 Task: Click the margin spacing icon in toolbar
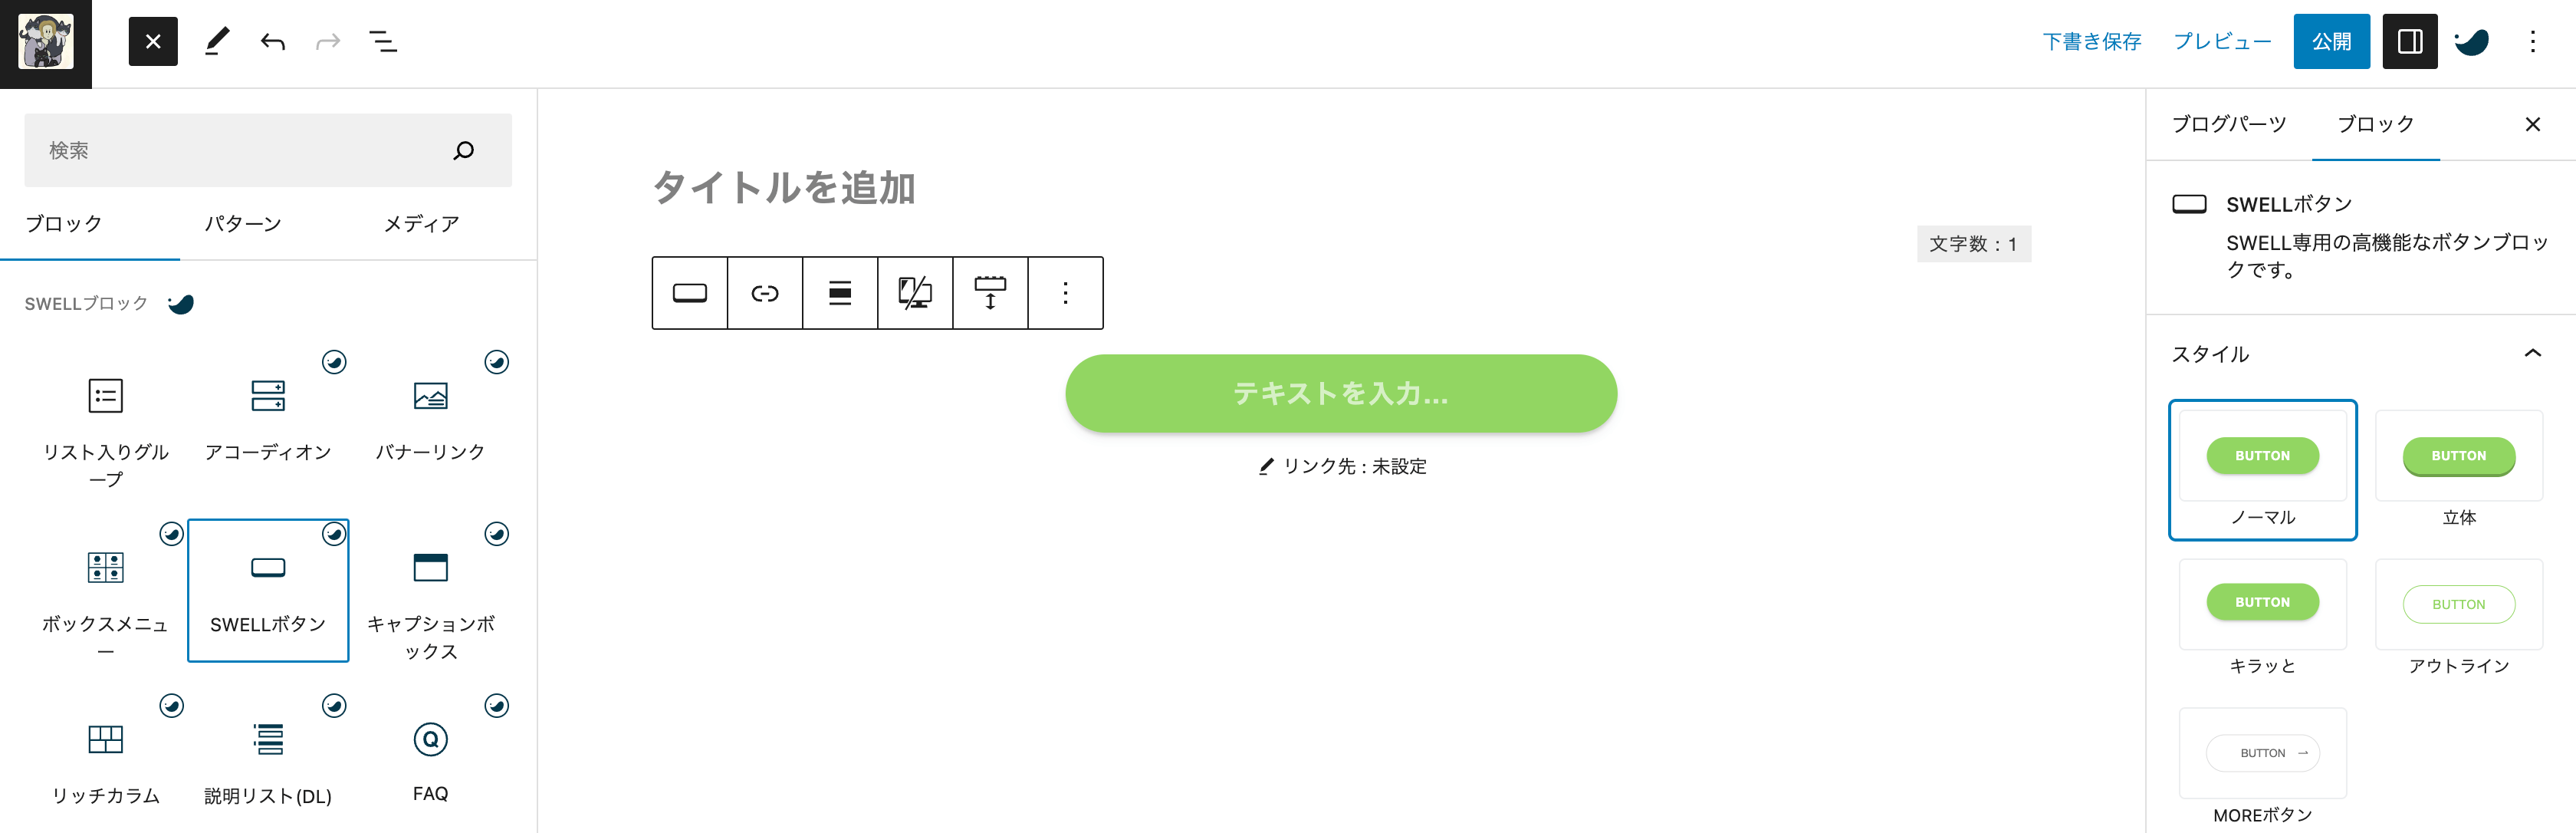(990, 293)
